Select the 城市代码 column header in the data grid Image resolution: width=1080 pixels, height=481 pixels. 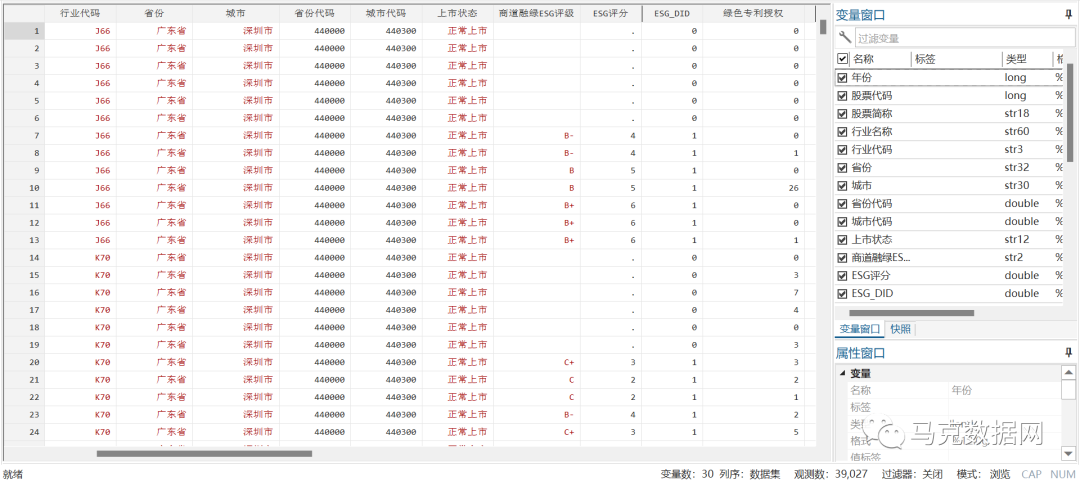point(385,13)
